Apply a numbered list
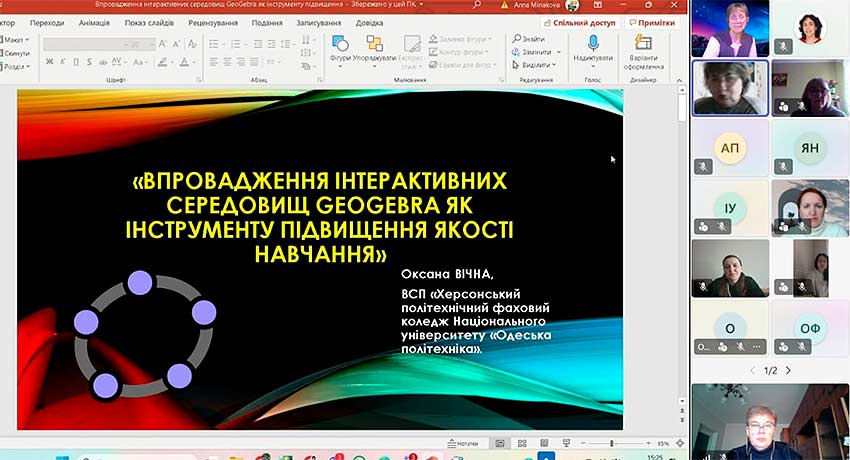The image size is (850, 460). (x=237, y=44)
